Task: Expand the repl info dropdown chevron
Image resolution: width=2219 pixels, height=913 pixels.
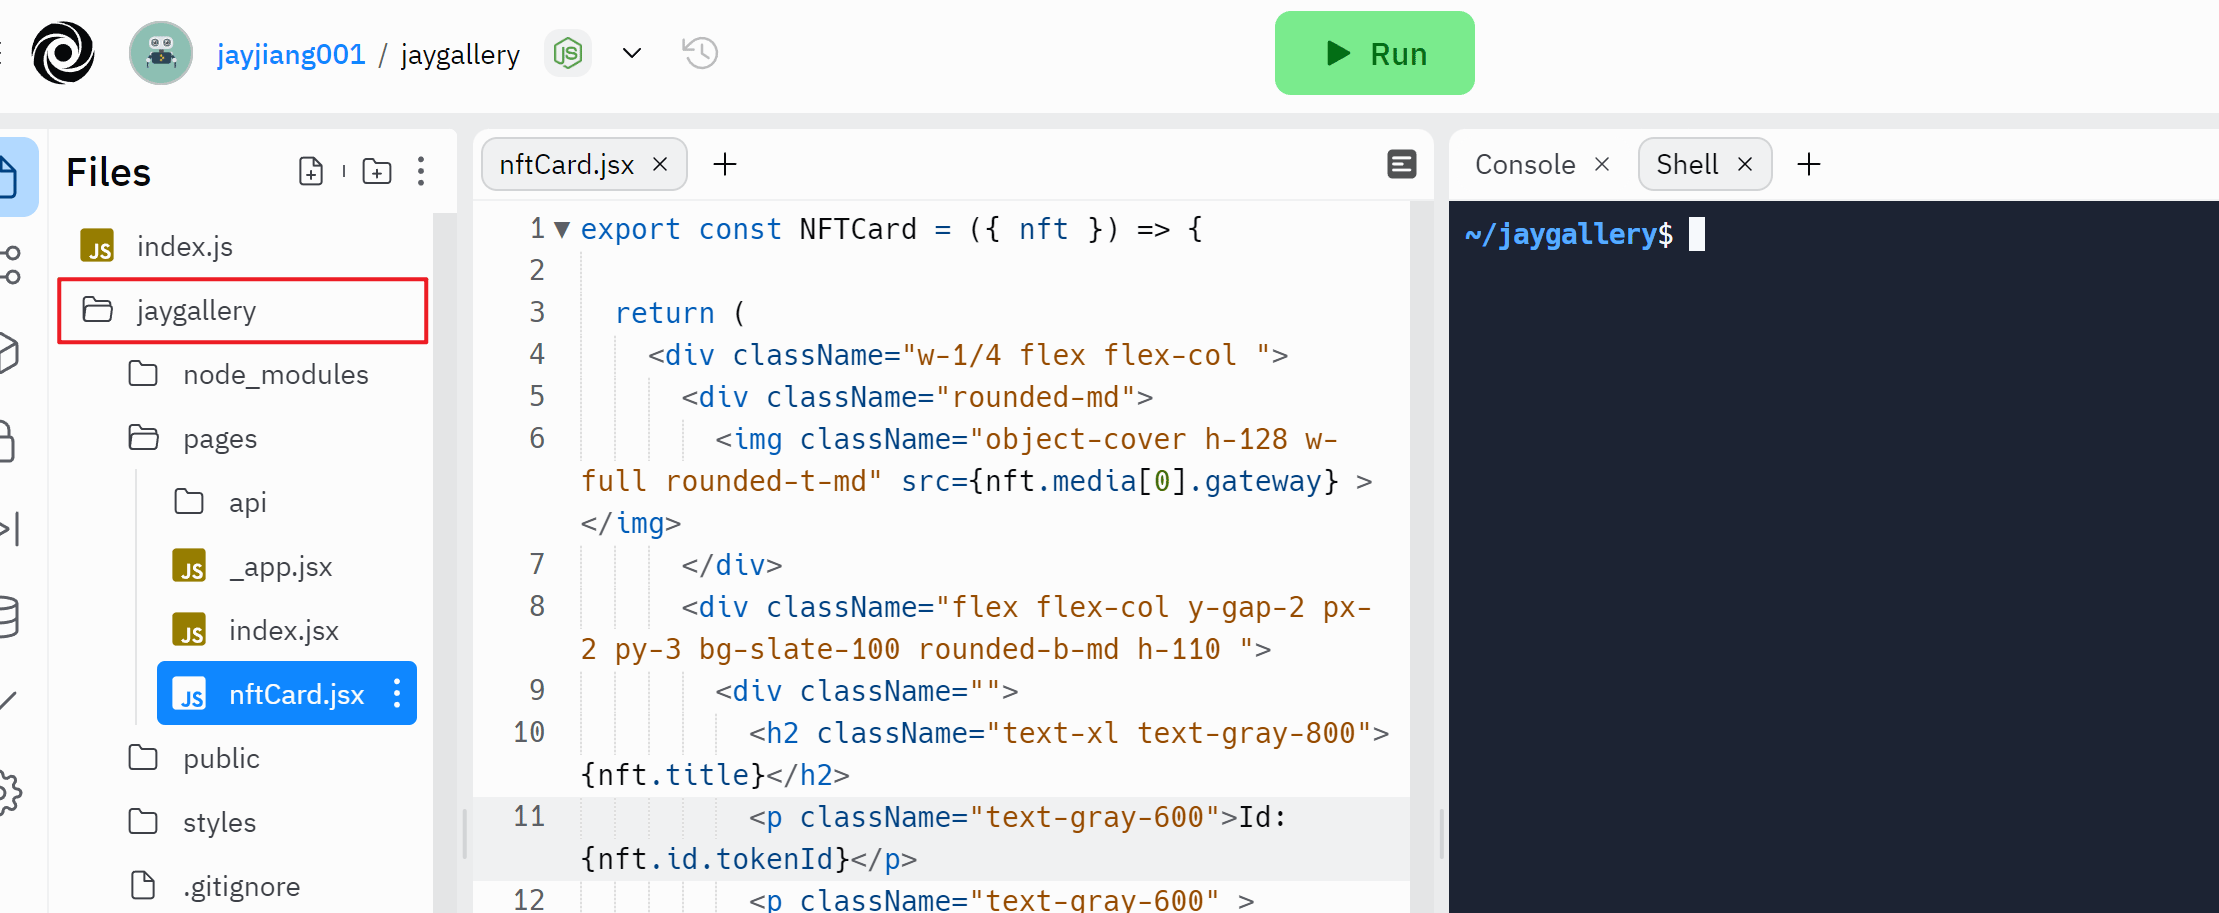Action: pos(632,53)
